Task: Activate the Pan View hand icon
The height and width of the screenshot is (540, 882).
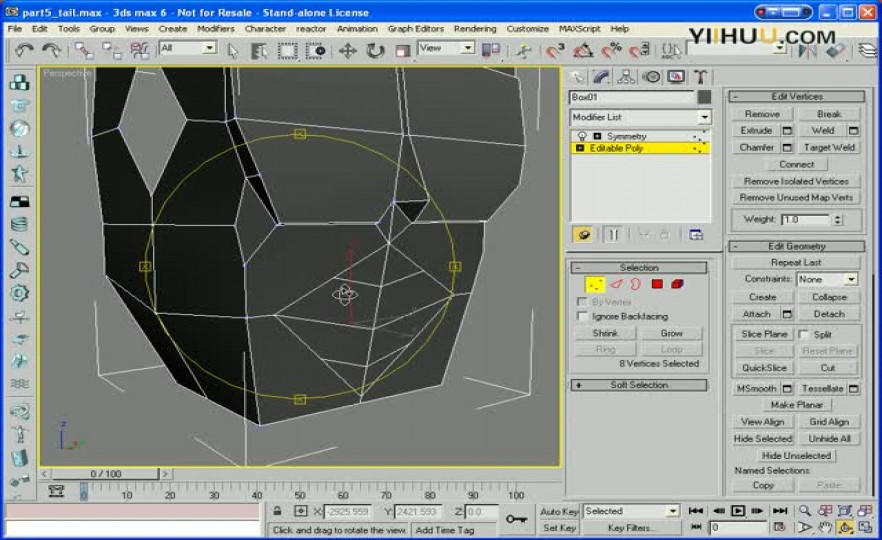Action: 825,527
